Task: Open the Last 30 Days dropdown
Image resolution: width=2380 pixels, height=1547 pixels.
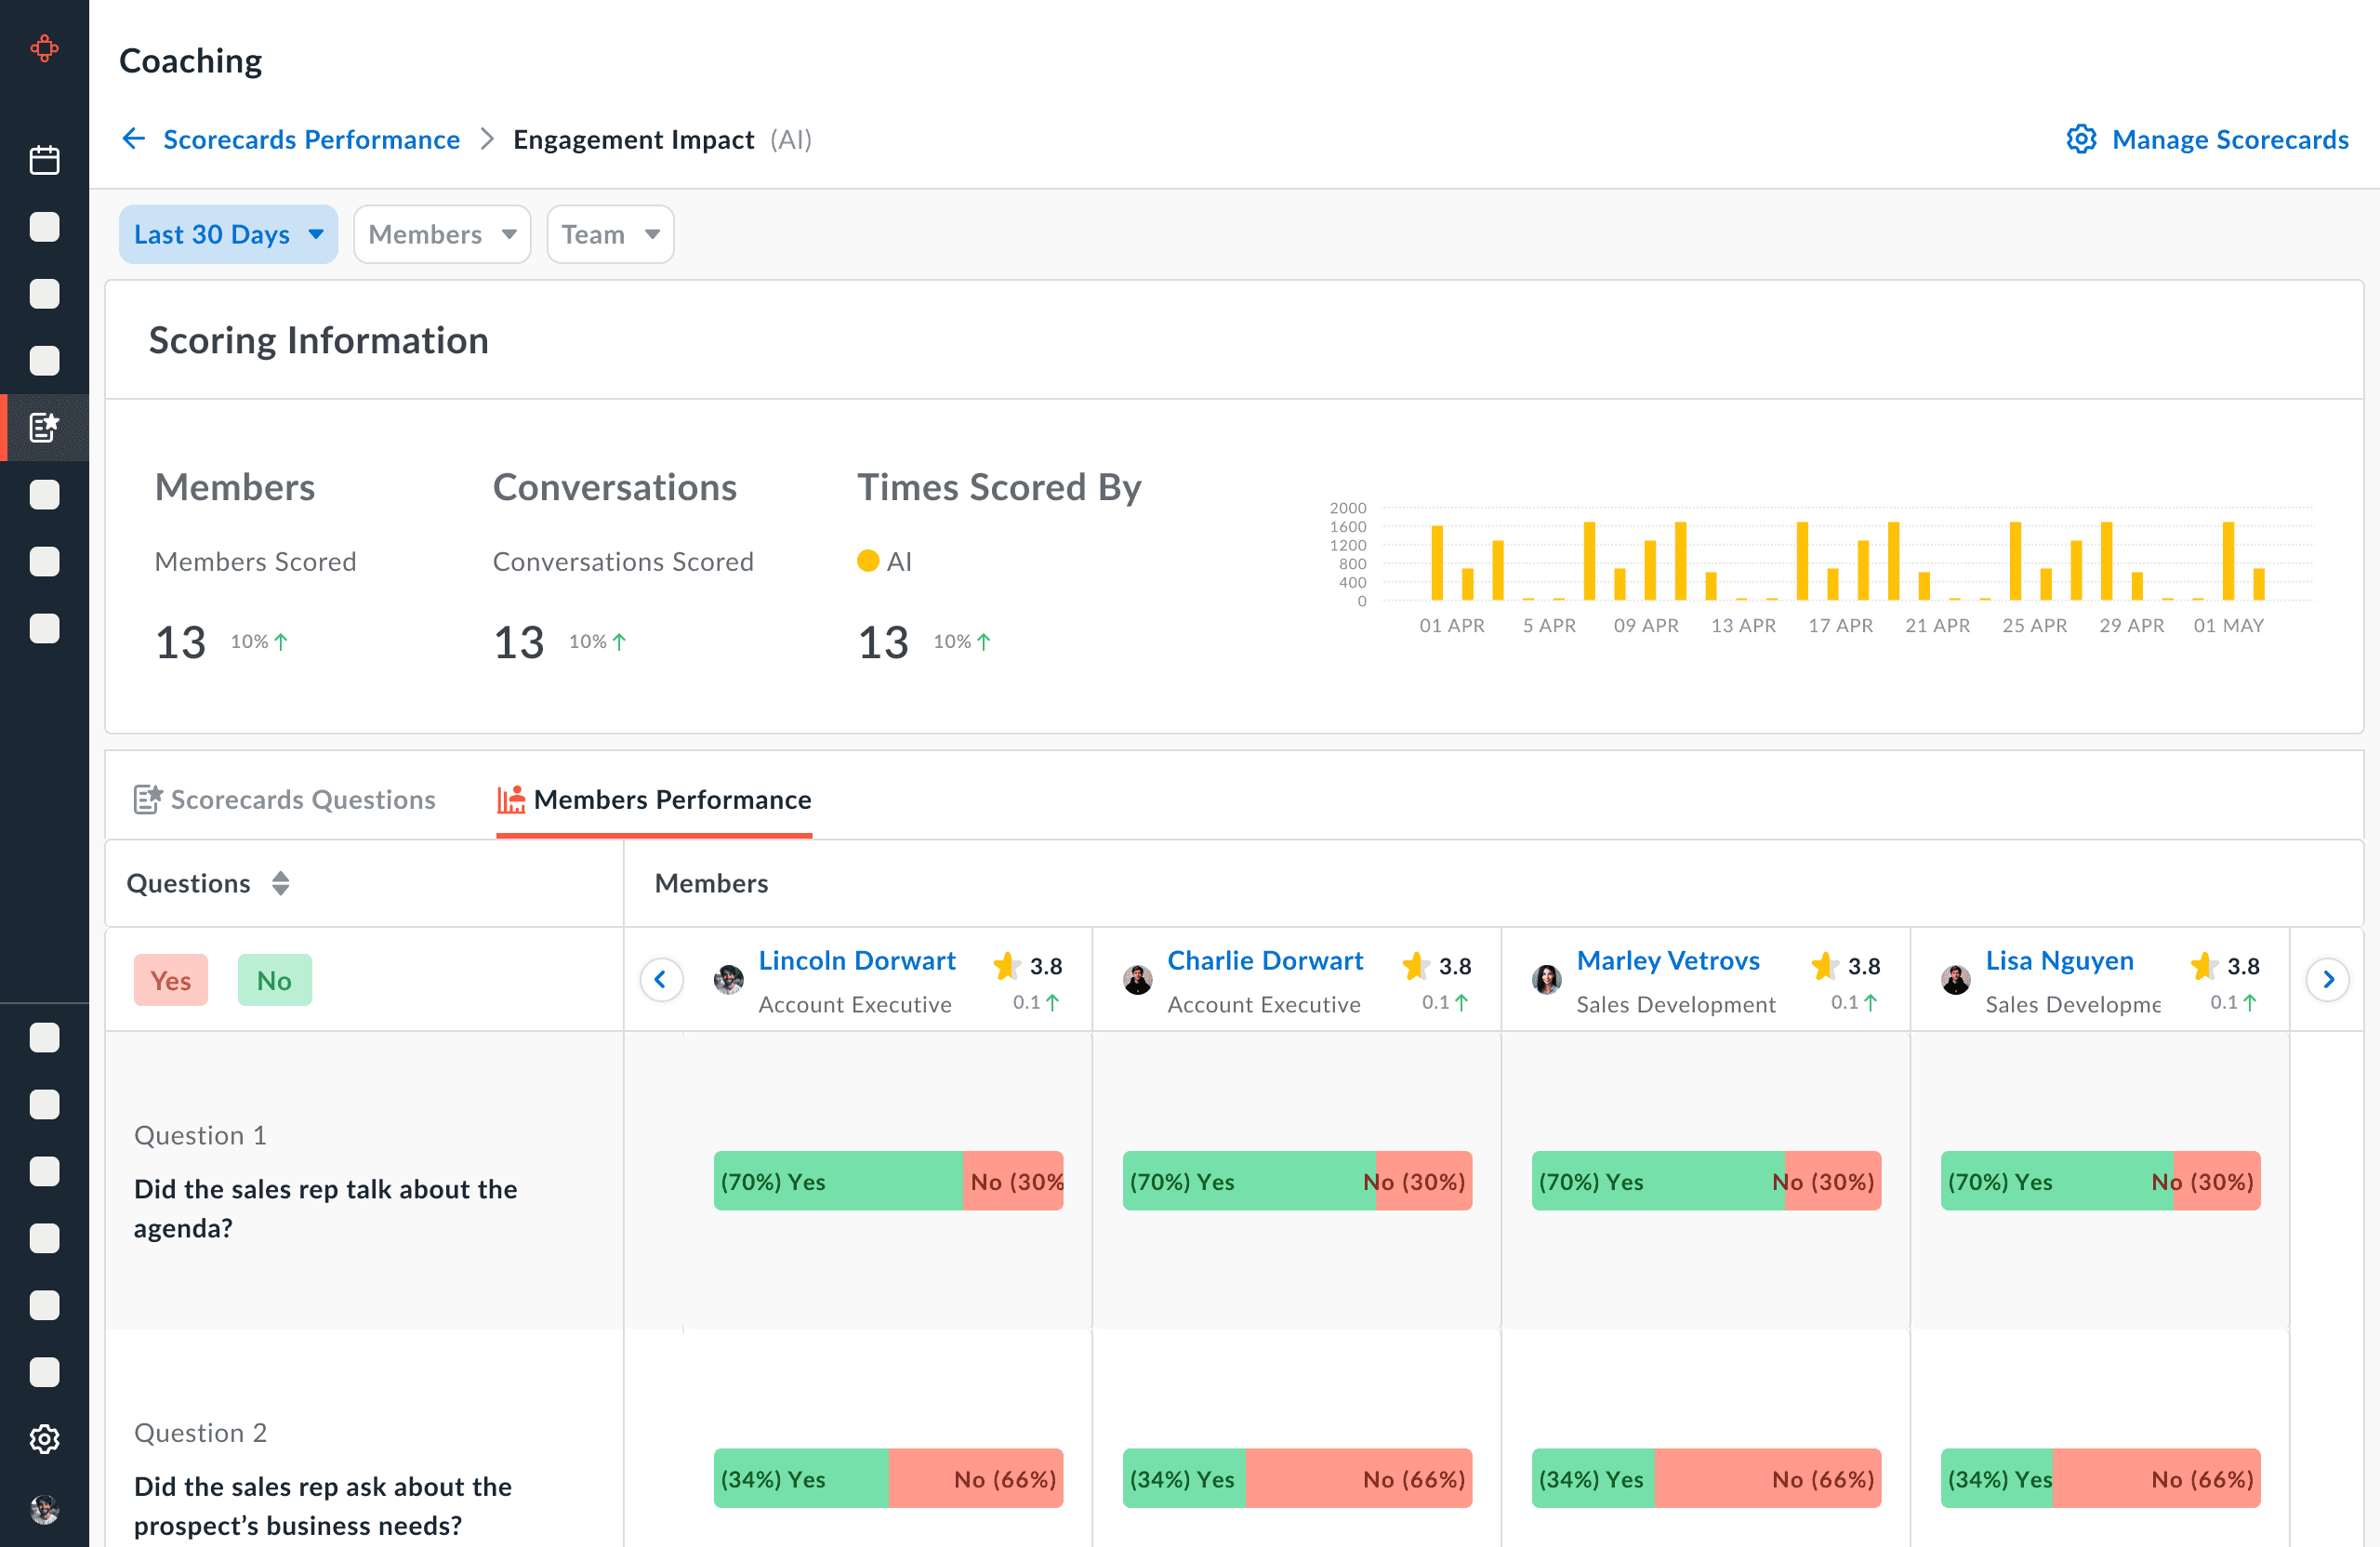Action: (x=228, y=234)
